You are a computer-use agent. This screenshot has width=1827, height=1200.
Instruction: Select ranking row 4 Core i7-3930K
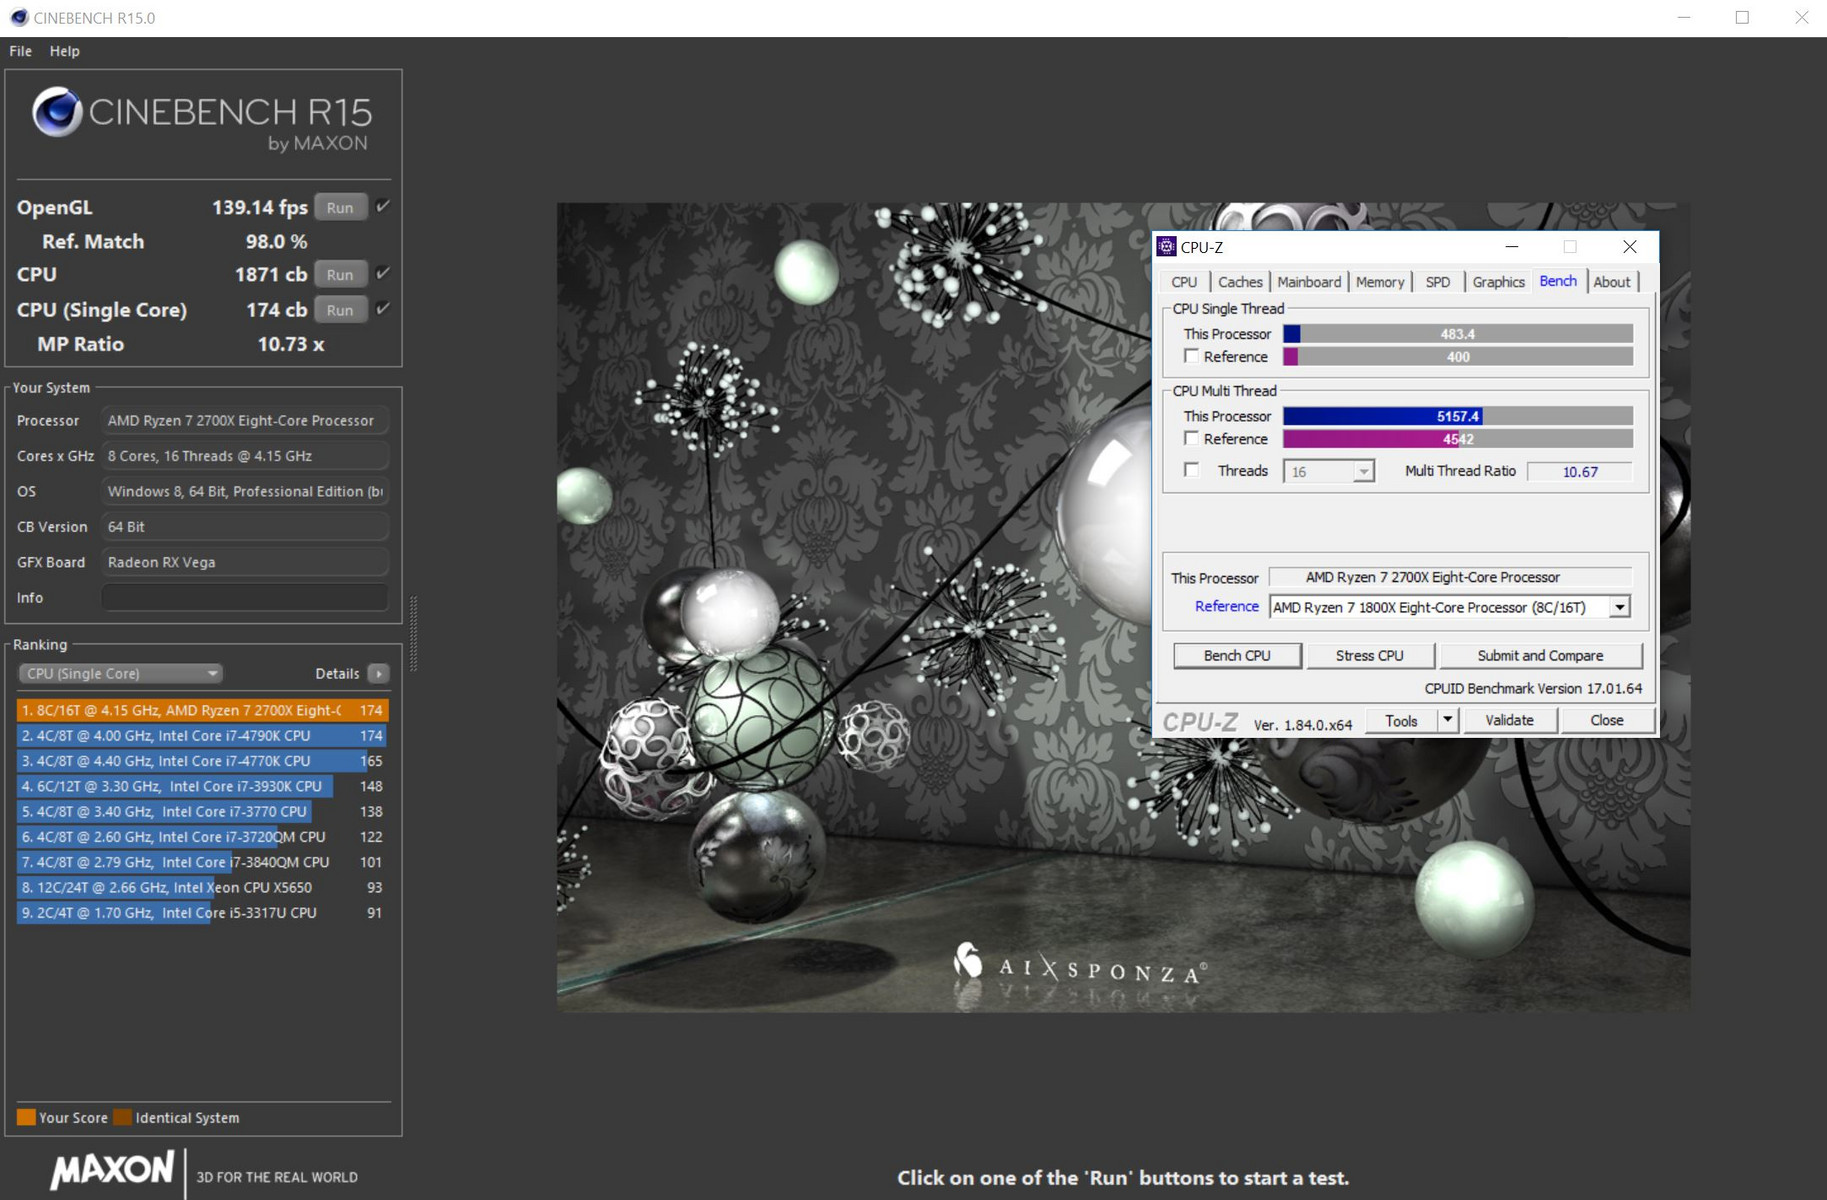pyautogui.click(x=202, y=786)
